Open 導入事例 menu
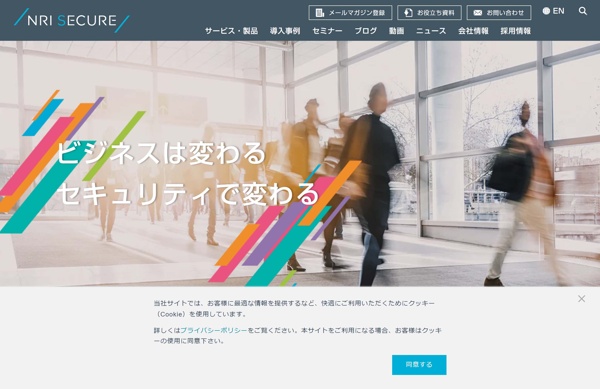The image size is (600, 389). (285, 31)
